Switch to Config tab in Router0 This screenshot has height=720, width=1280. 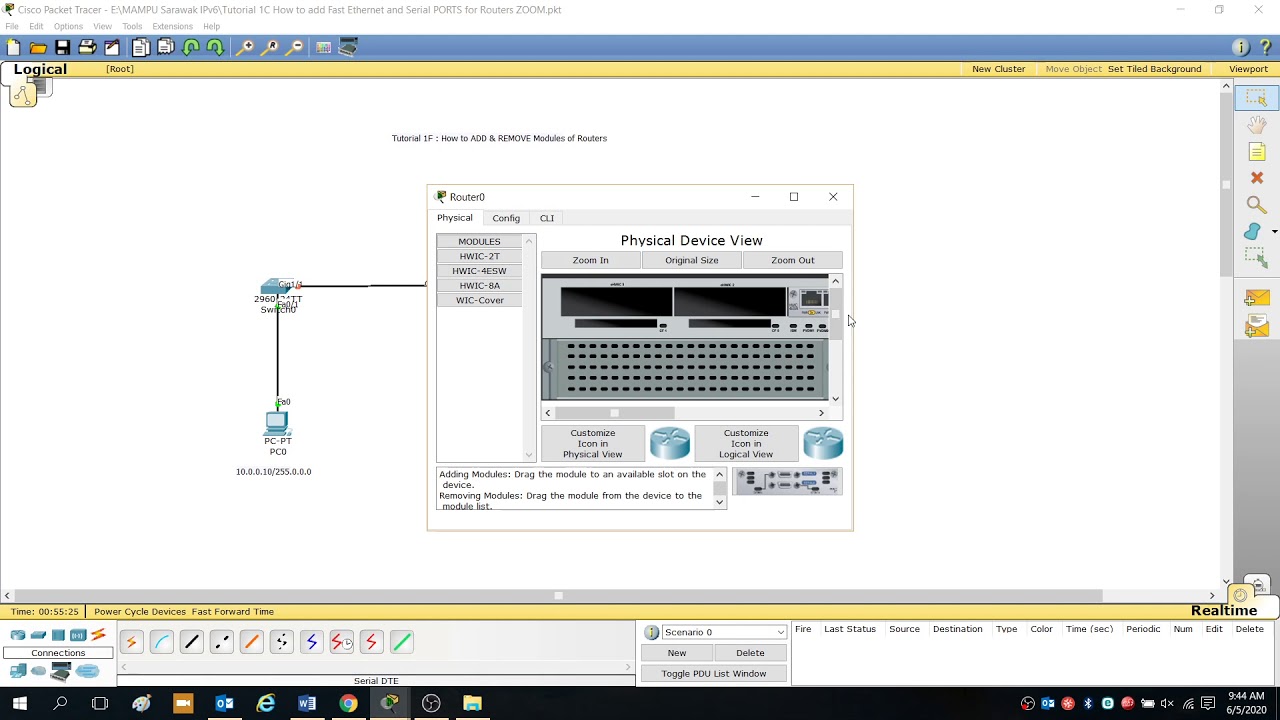click(x=506, y=218)
